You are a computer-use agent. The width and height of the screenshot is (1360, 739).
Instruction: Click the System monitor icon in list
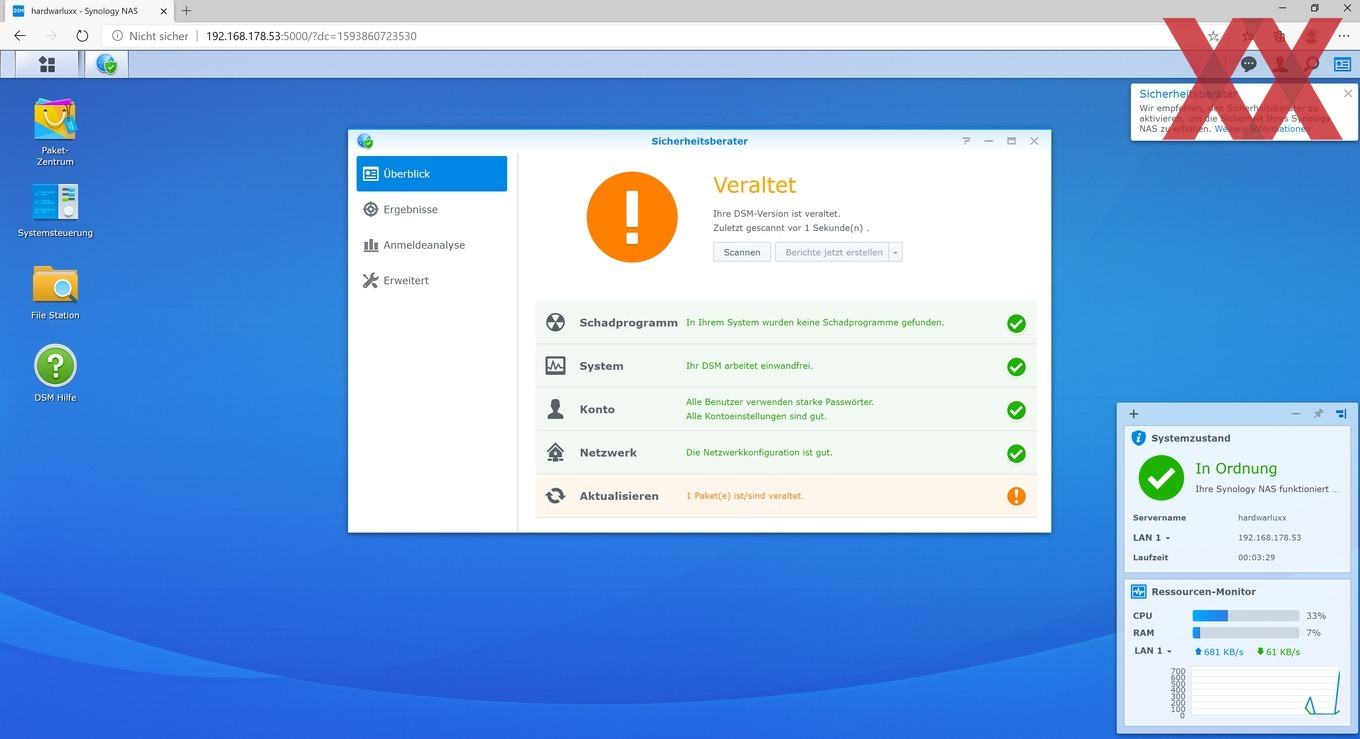(555, 366)
